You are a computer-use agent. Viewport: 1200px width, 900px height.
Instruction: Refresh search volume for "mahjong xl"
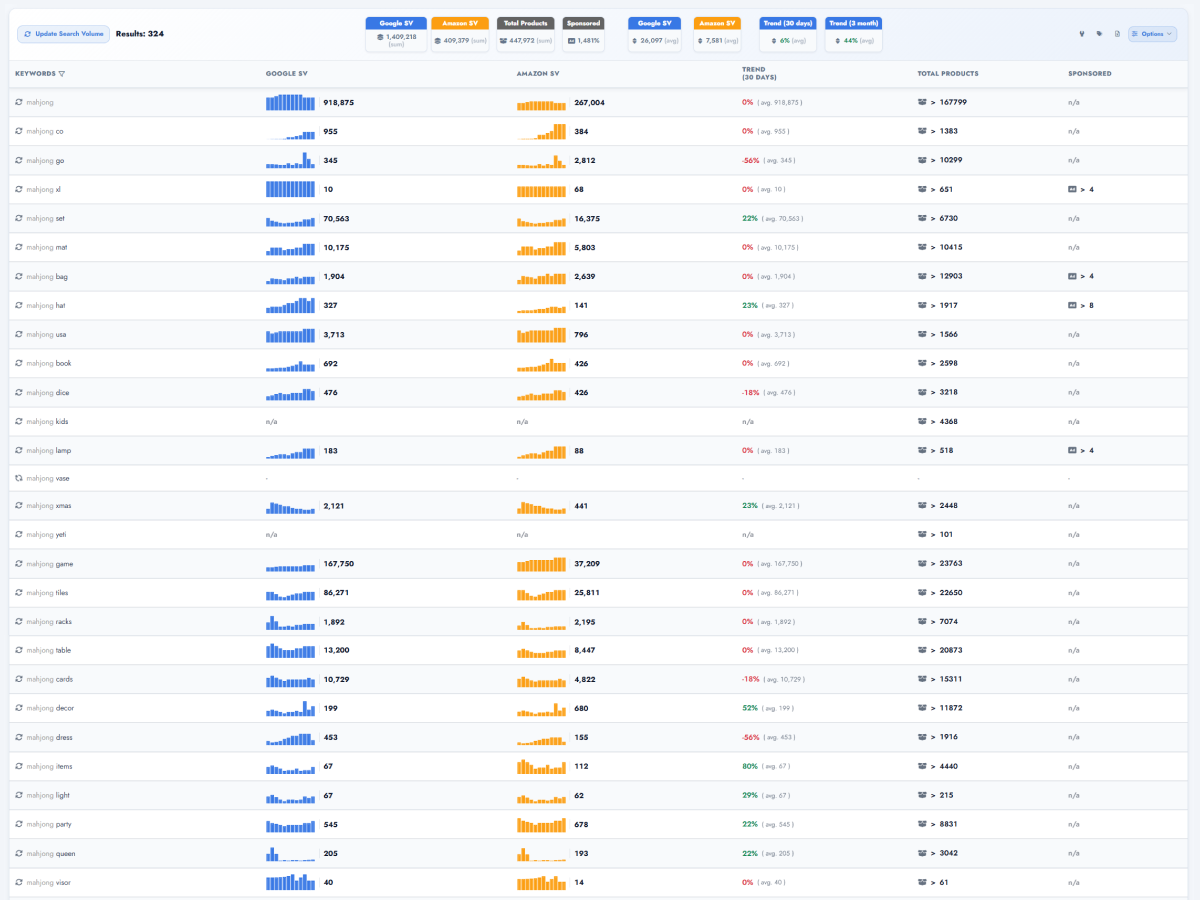point(18,189)
